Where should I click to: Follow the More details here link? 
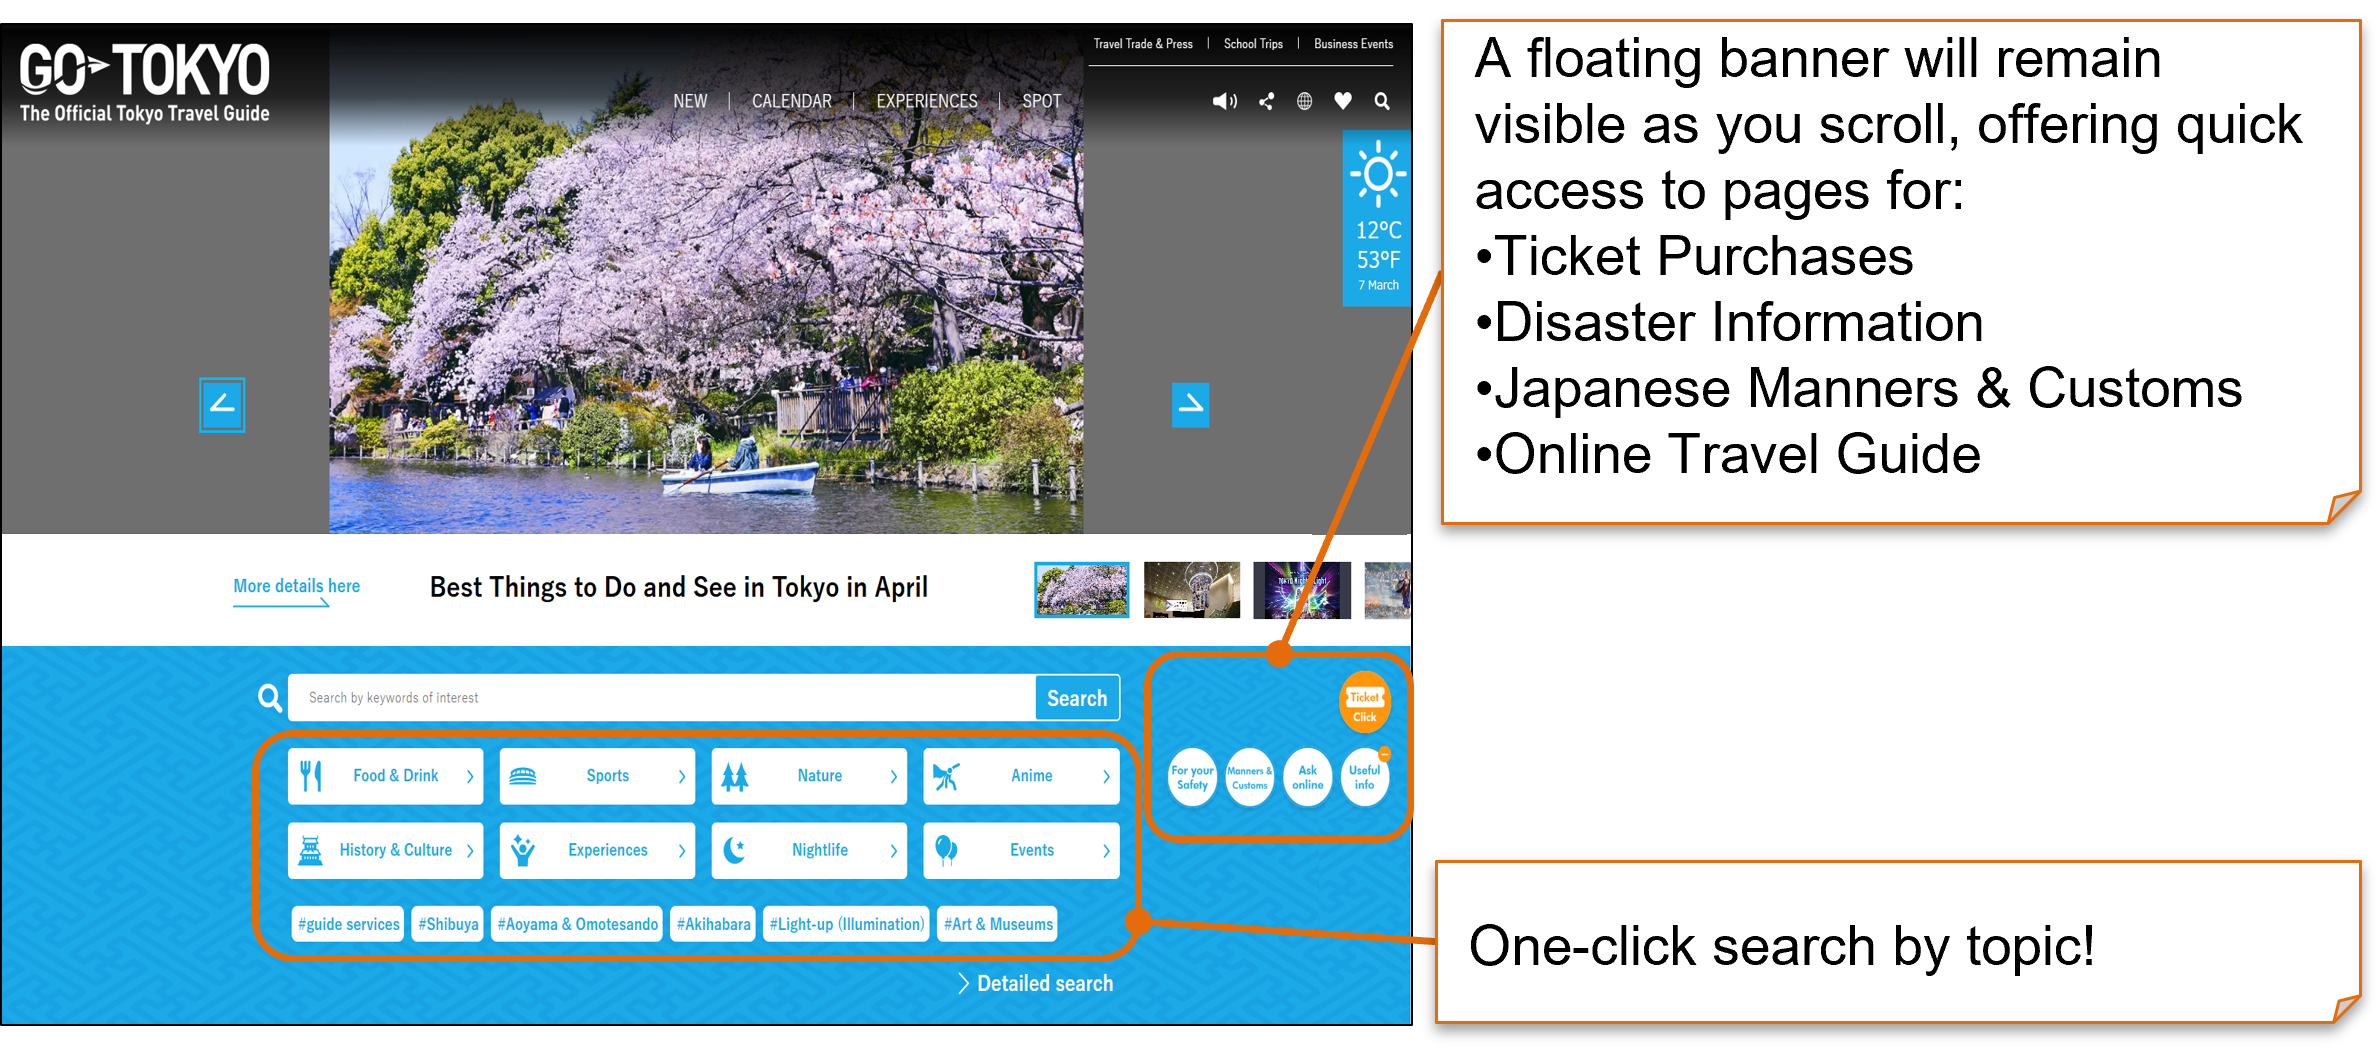(x=296, y=586)
